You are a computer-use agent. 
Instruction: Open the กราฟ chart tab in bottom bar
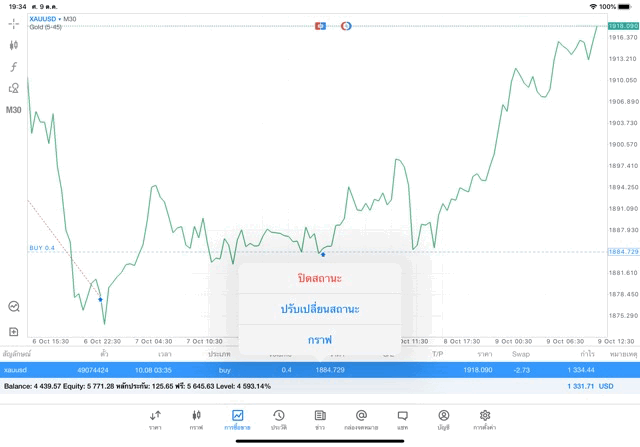click(196, 419)
